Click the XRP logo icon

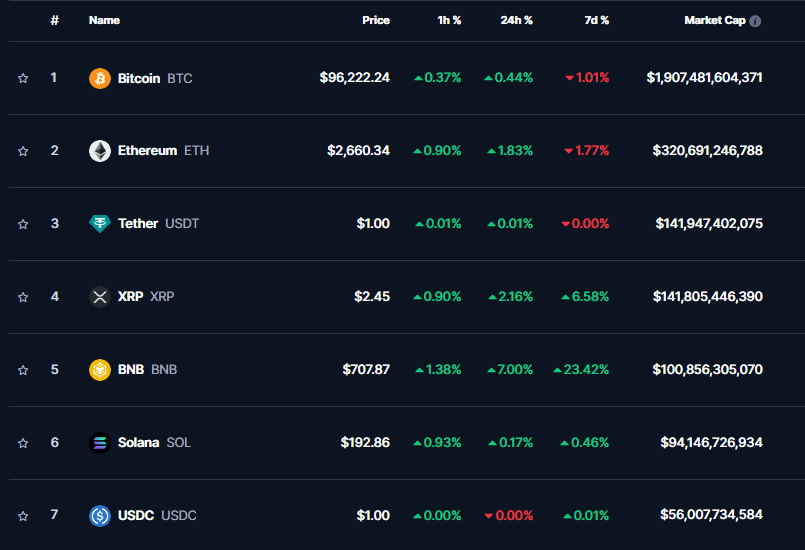tap(99, 297)
